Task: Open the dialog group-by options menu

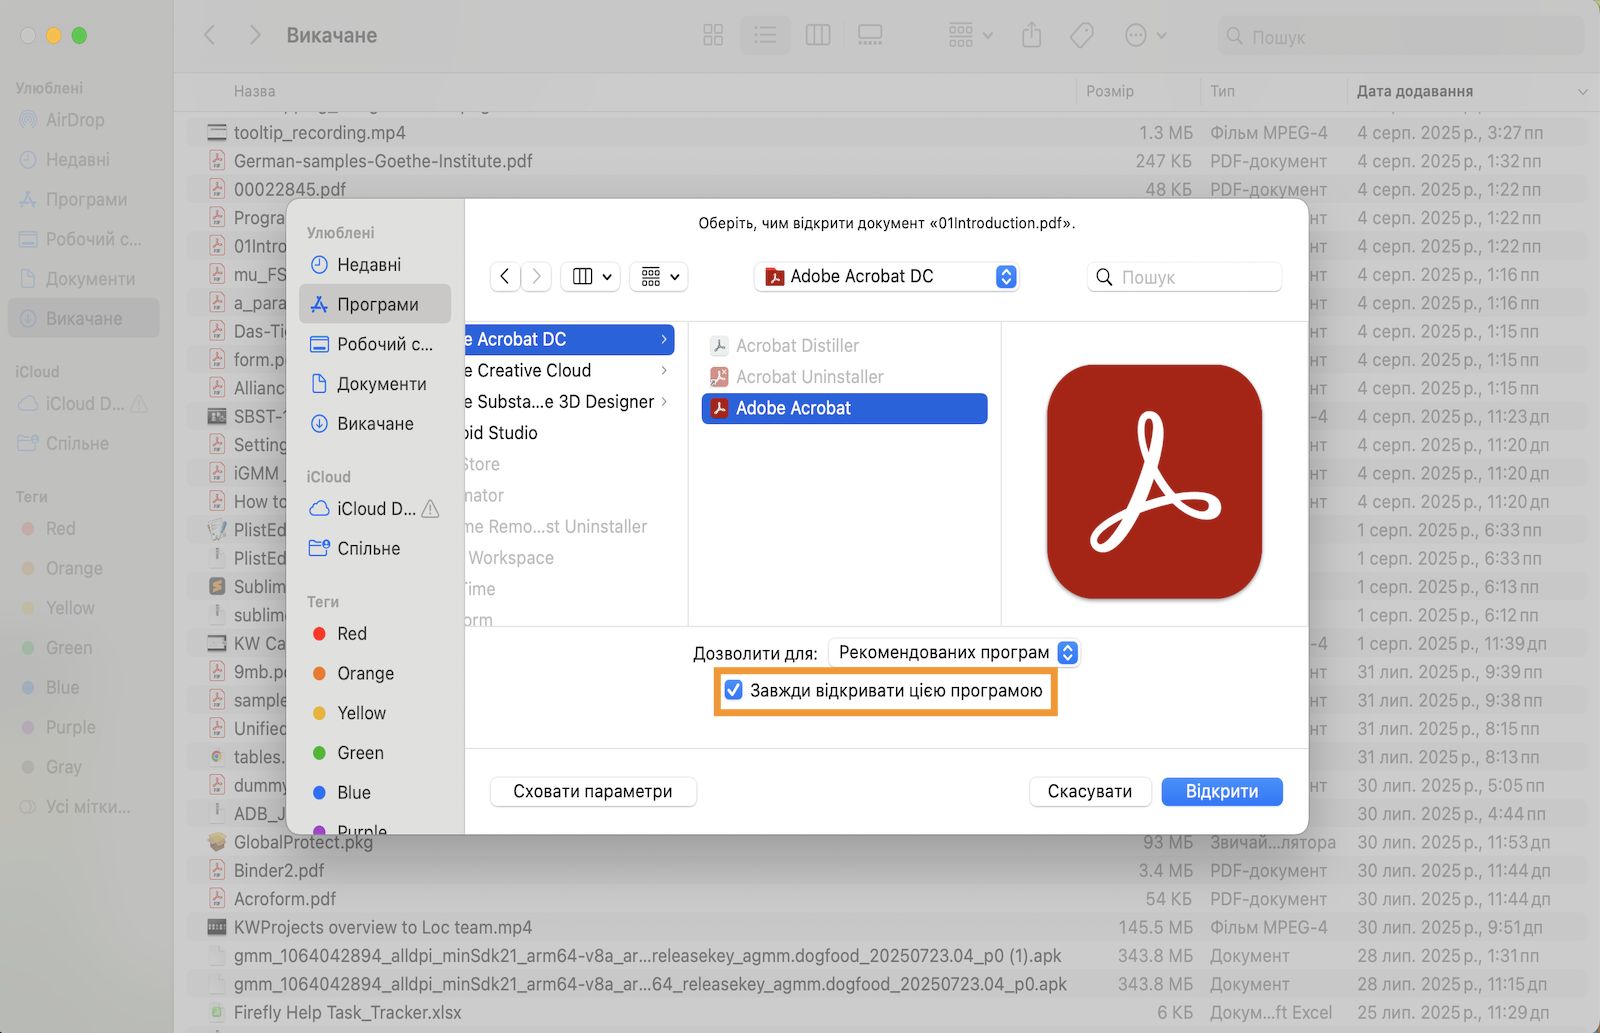Action: (x=659, y=276)
